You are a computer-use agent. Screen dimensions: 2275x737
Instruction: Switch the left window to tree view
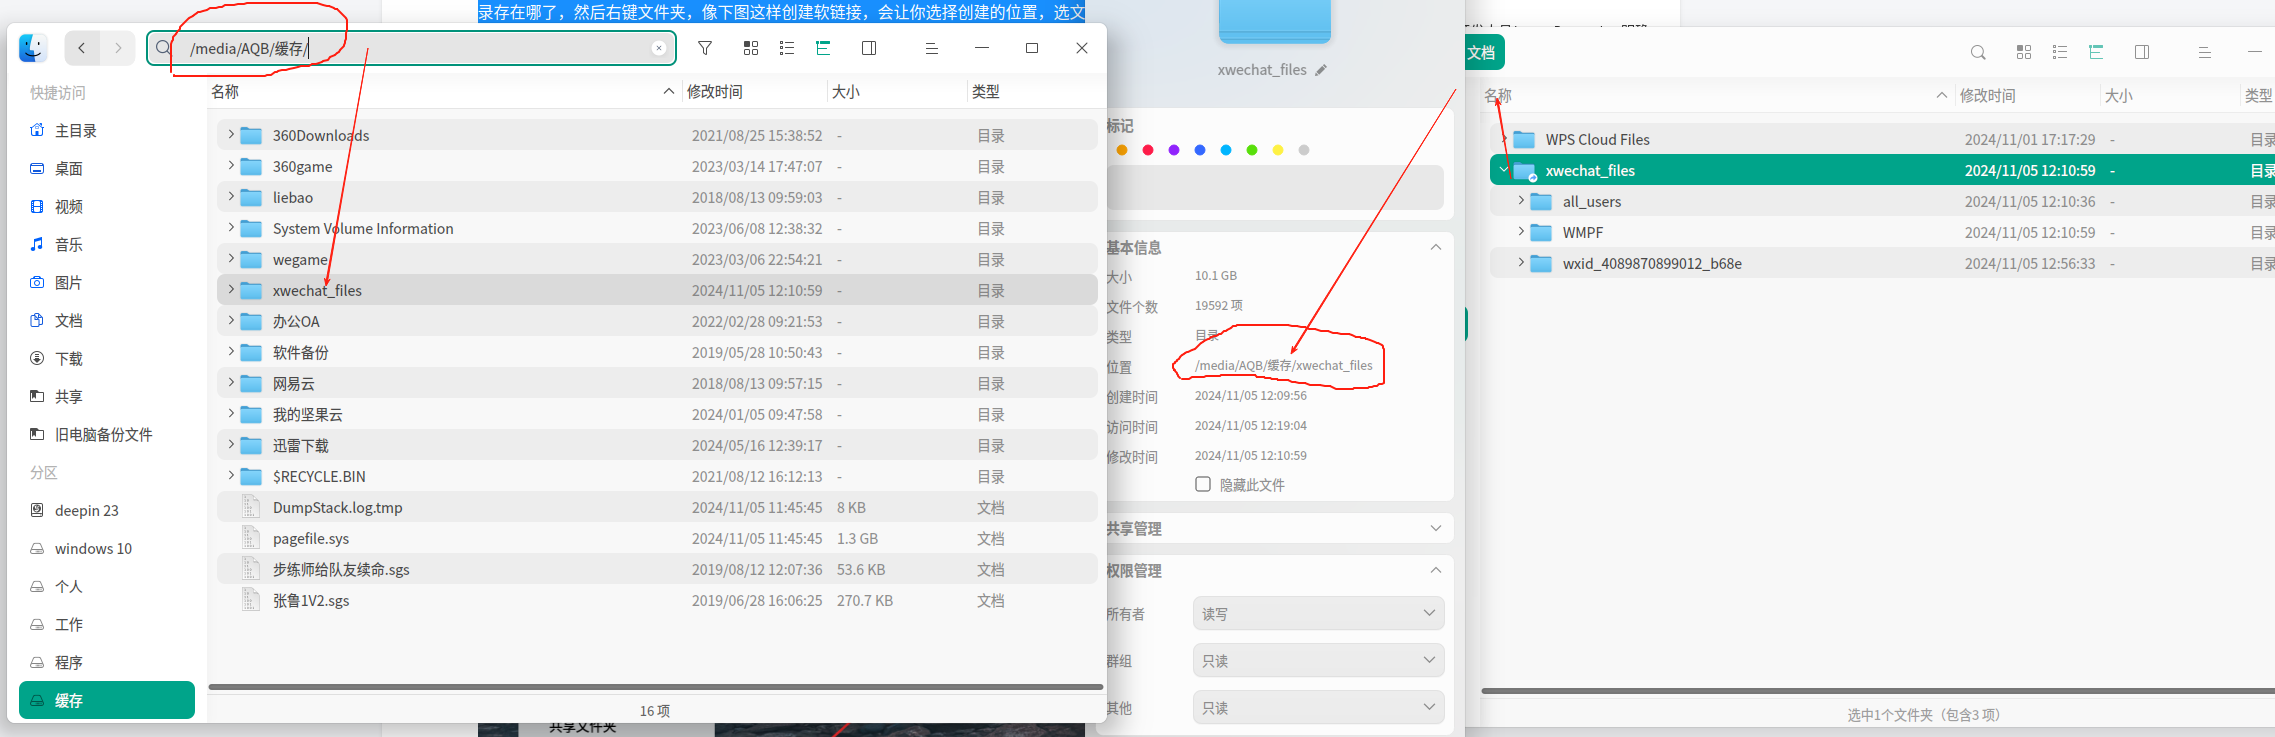click(823, 48)
